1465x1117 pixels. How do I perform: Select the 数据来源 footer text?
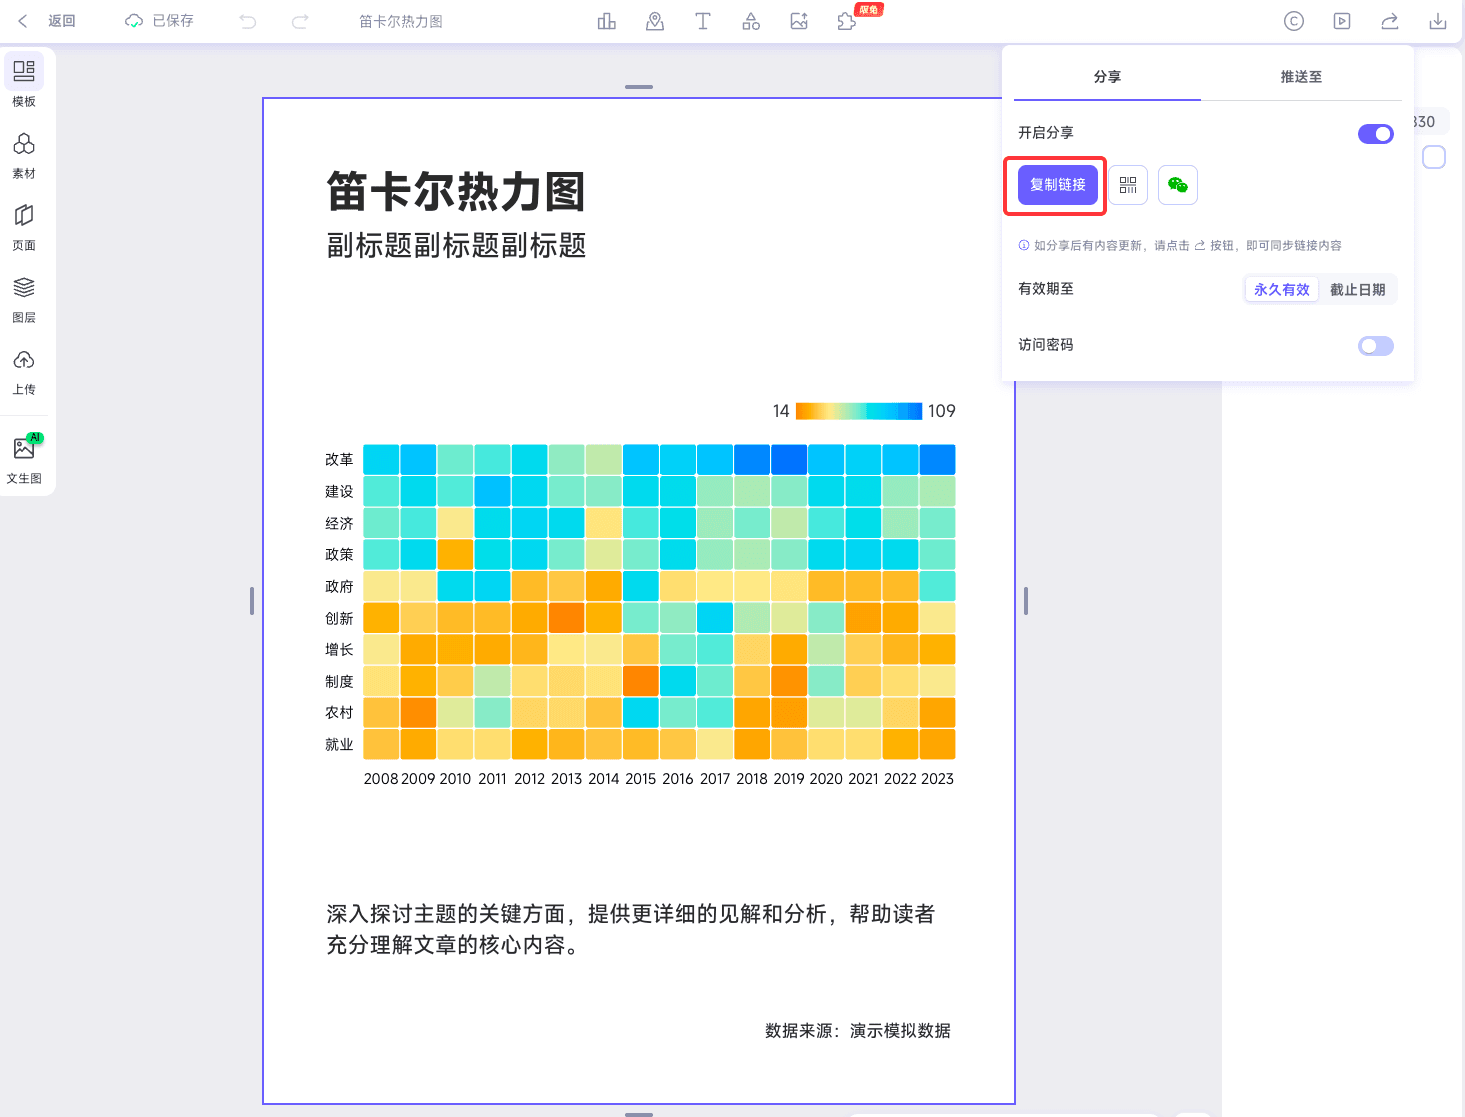[858, 1031]
